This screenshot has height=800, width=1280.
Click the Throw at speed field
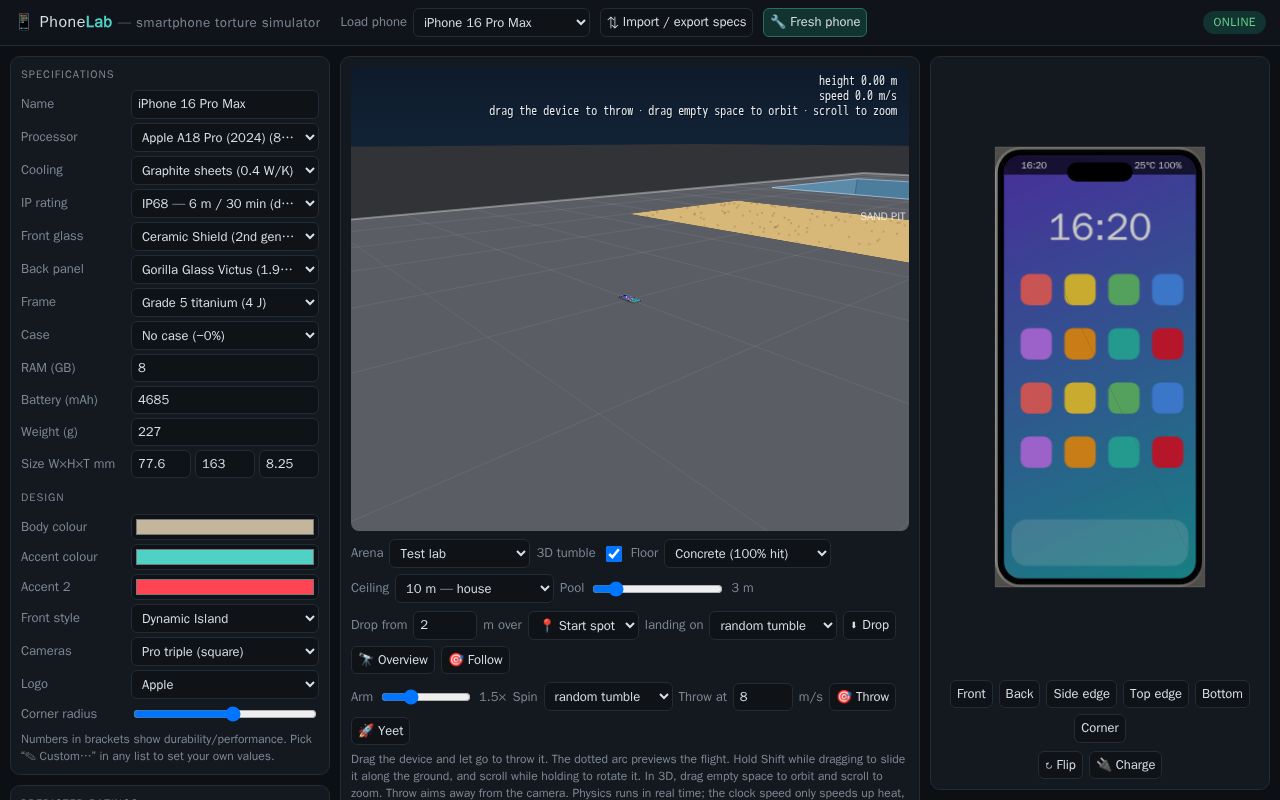763,696
